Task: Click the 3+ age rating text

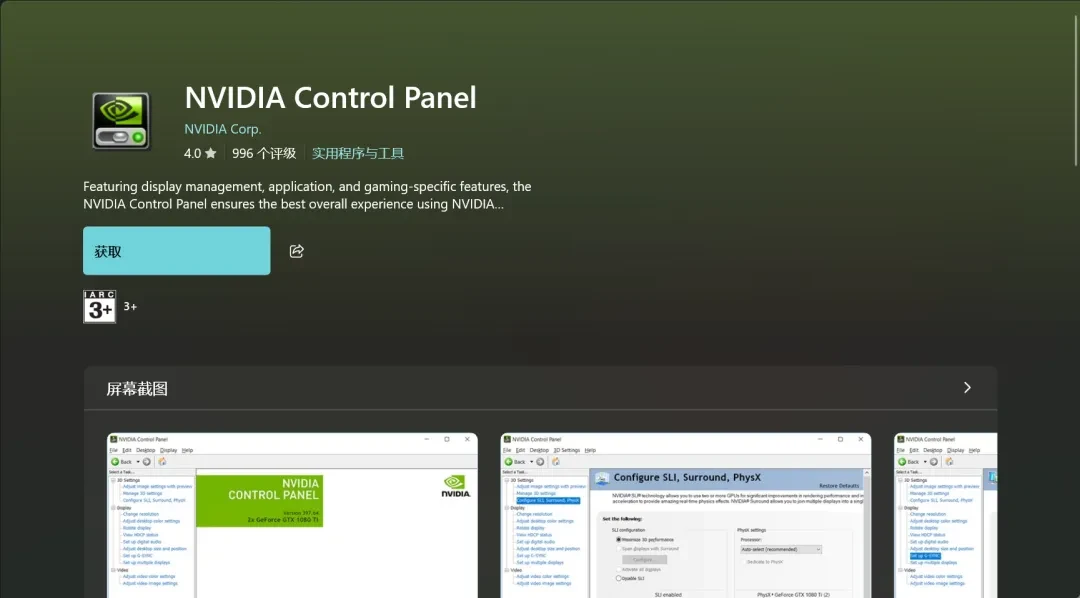Action: pyautogui.click(x=130, y=307)
